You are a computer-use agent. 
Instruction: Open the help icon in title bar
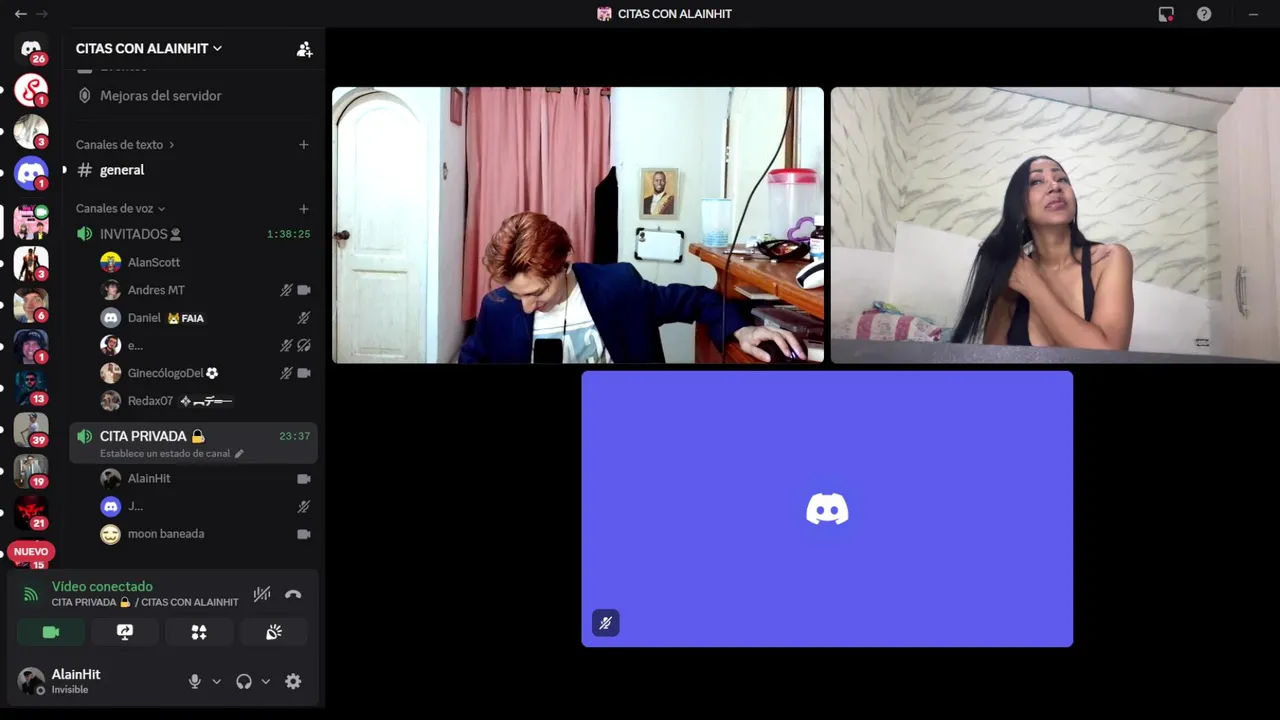1204,14
